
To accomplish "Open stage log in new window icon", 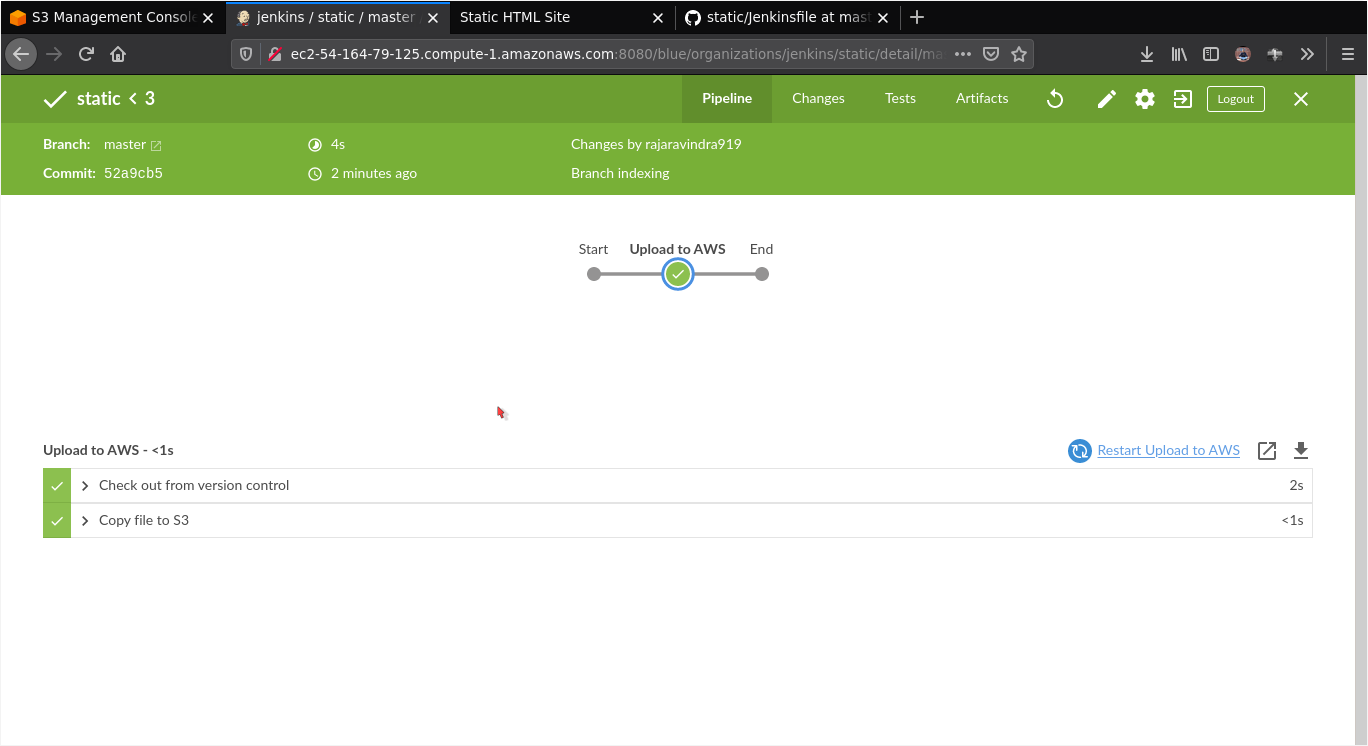I will point(1267,451).
